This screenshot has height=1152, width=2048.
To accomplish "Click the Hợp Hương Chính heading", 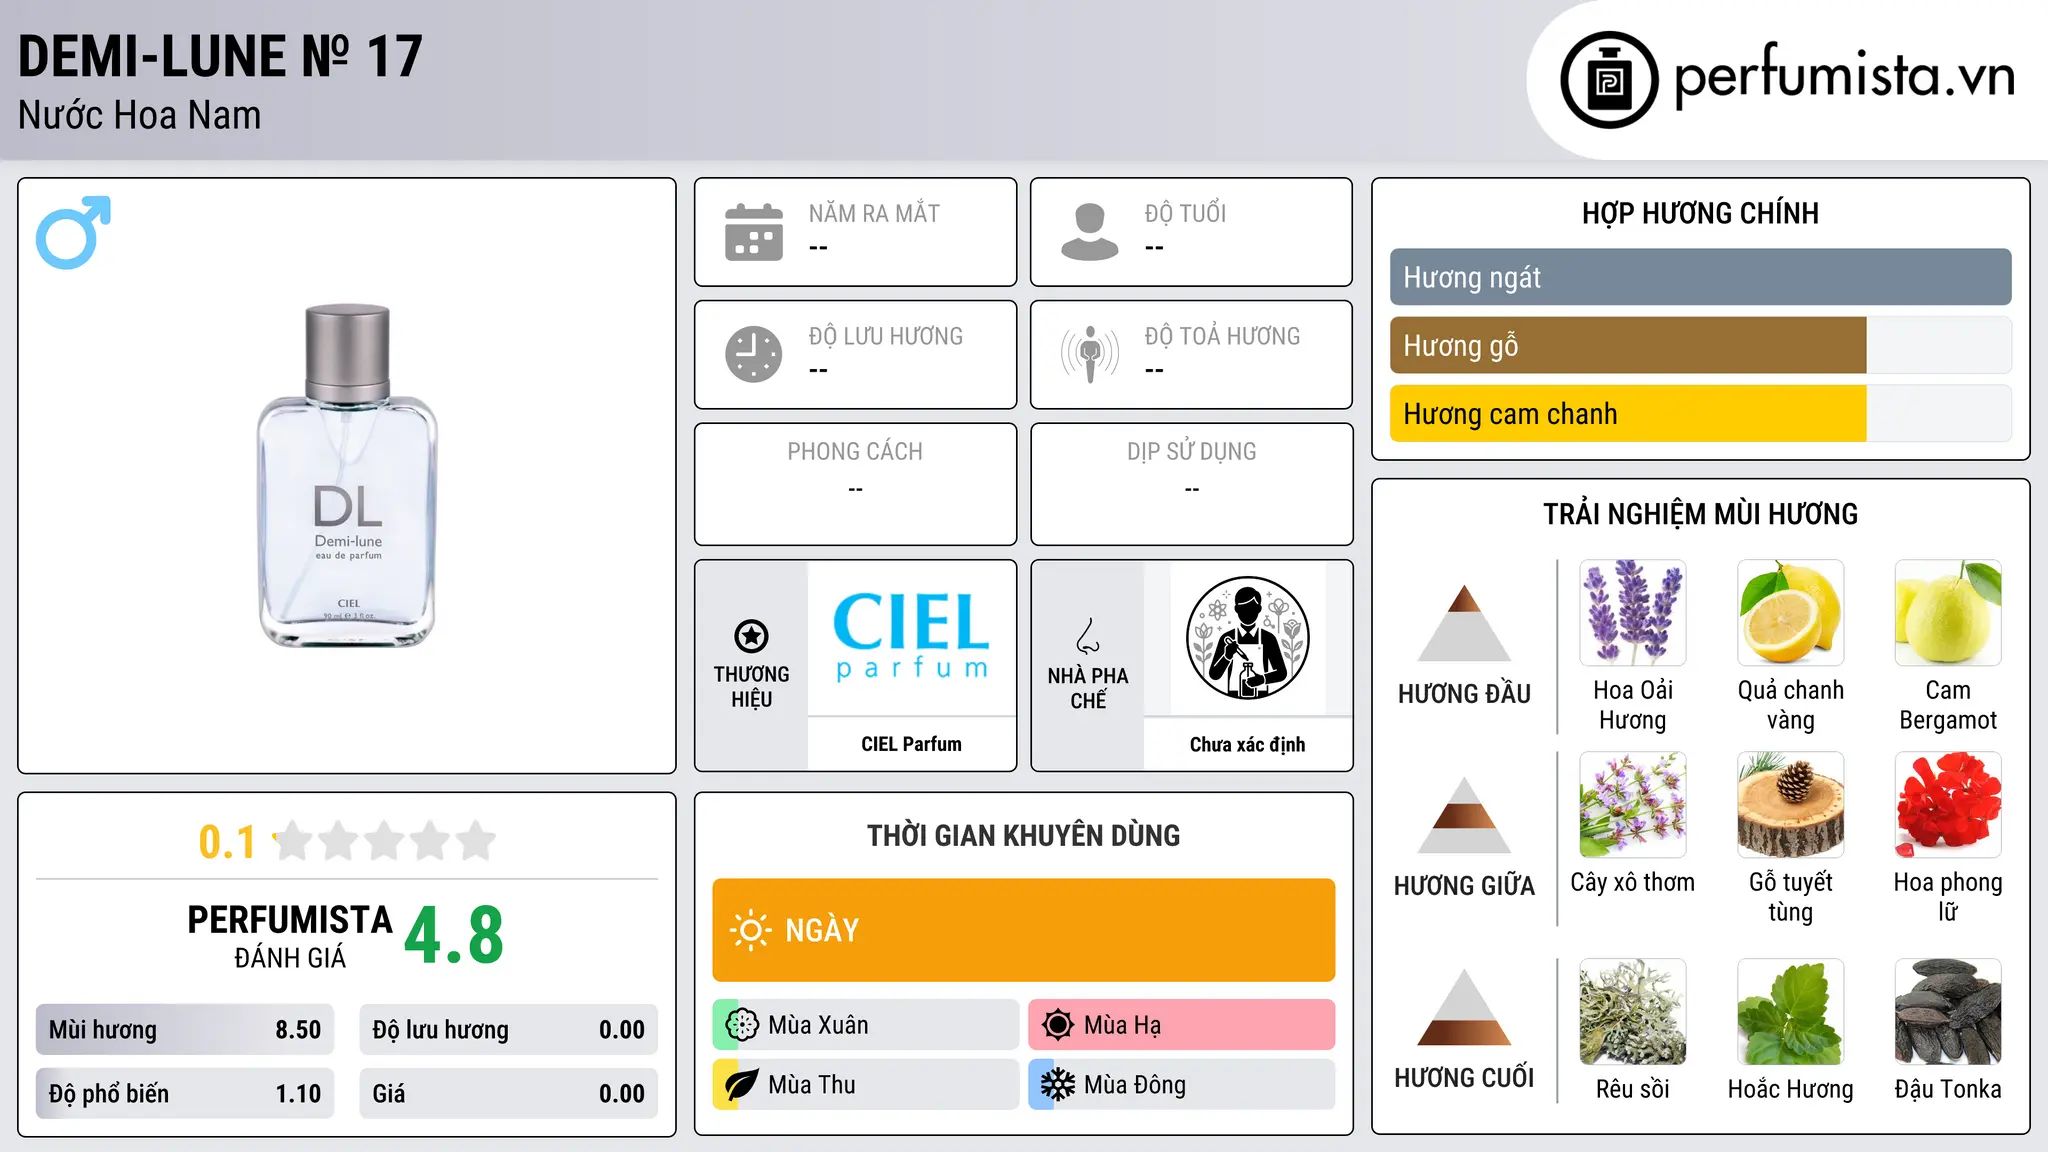I will tap(1700, 213).
